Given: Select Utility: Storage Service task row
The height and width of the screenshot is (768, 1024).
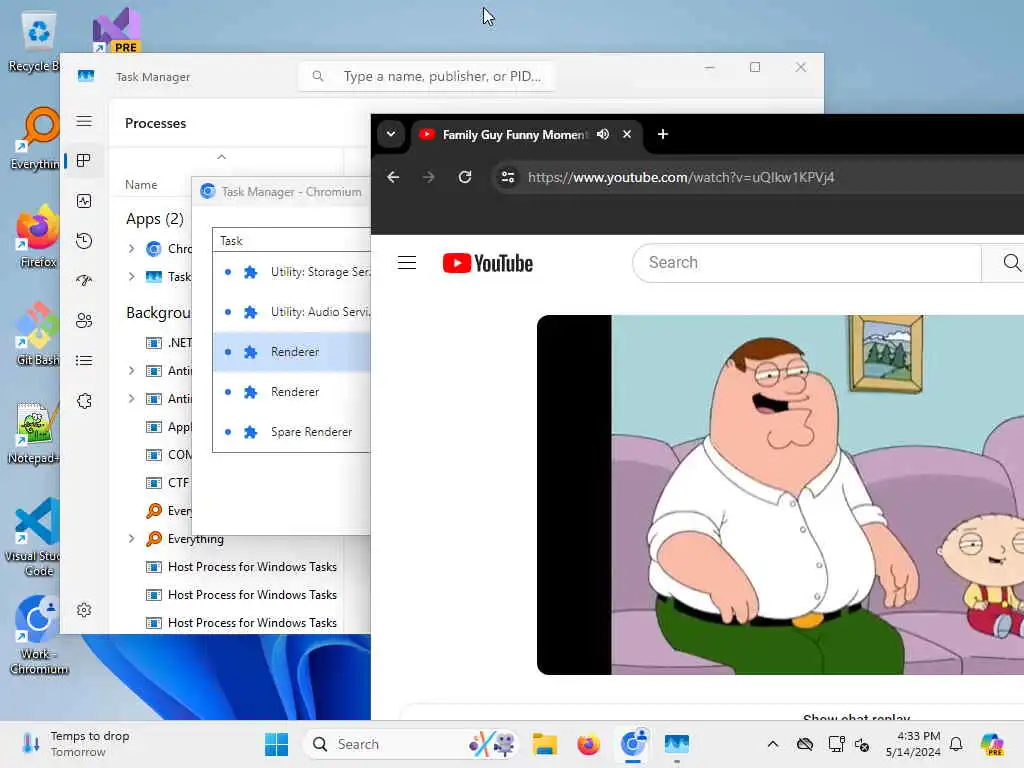Looking at the screenshot, I should tap(292, 272).
